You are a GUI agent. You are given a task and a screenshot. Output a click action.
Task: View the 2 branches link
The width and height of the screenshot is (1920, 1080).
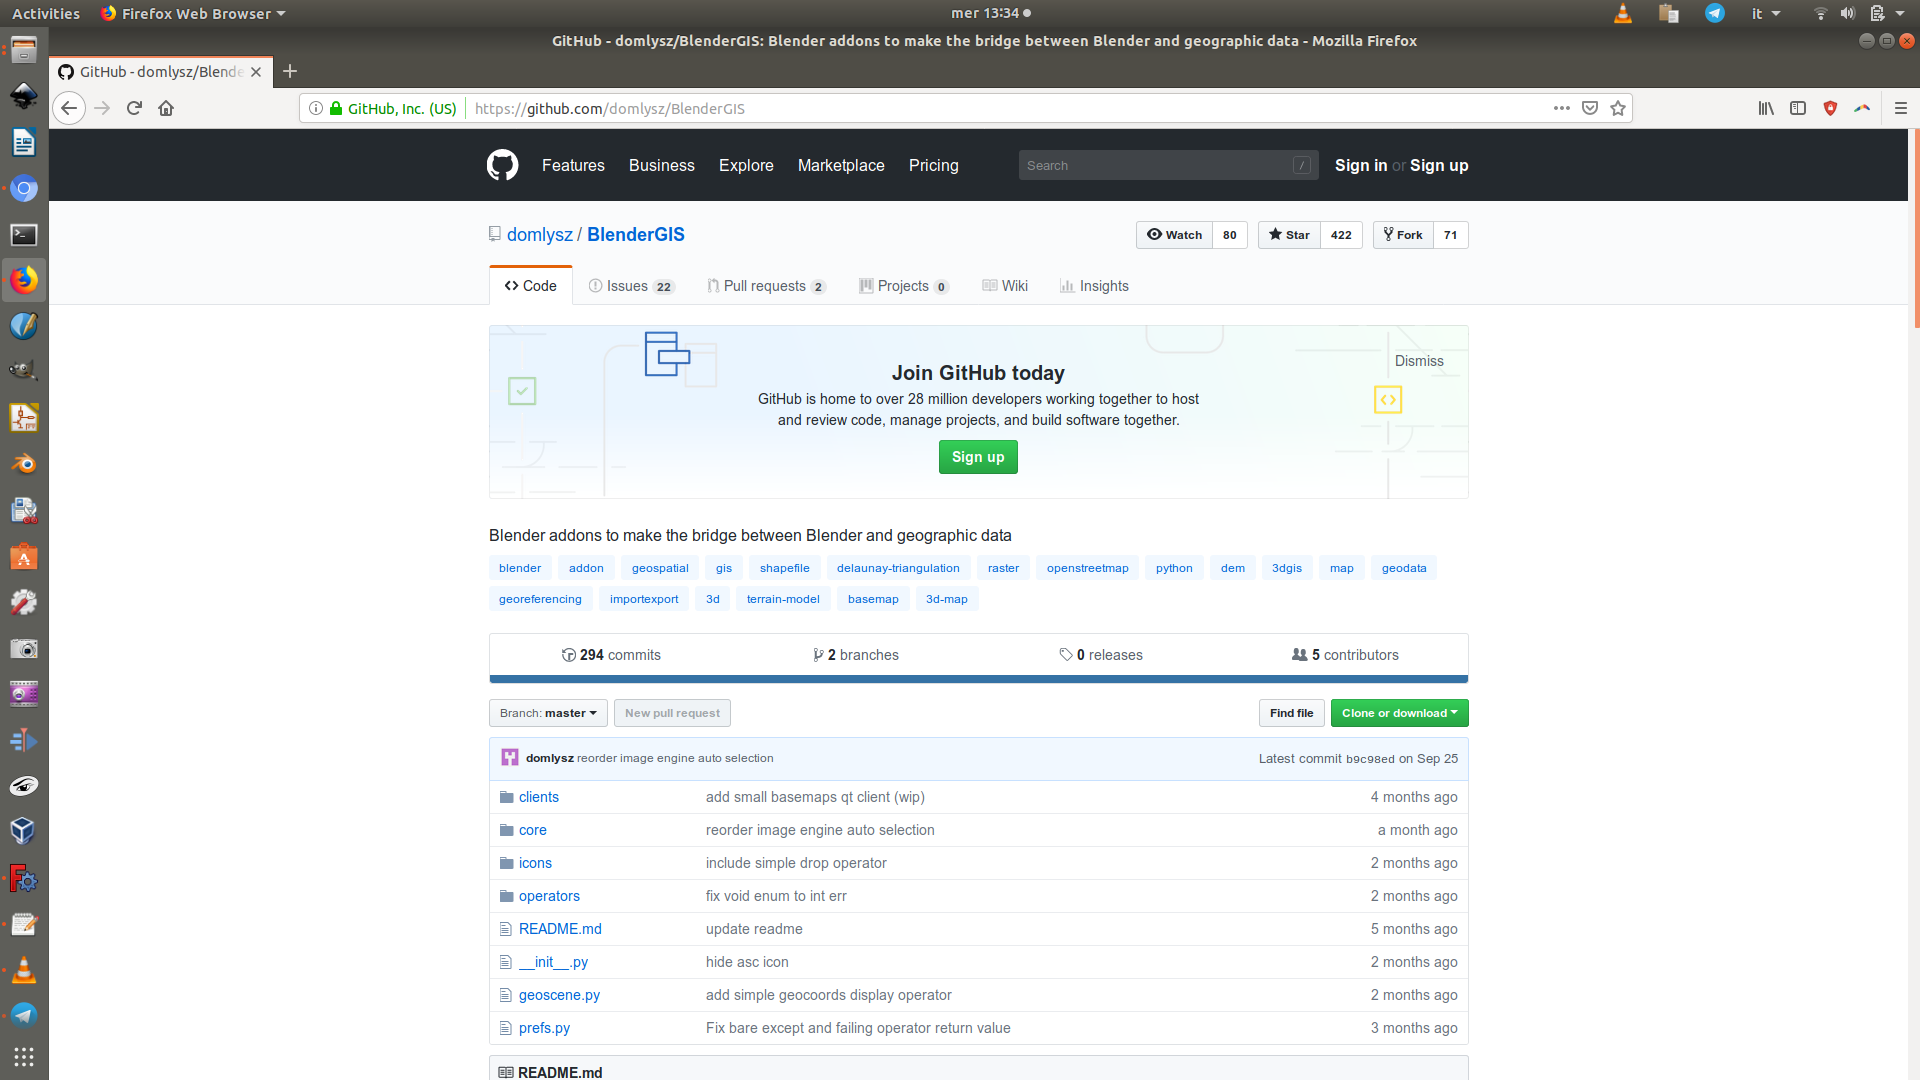click(x=856, y=655)
